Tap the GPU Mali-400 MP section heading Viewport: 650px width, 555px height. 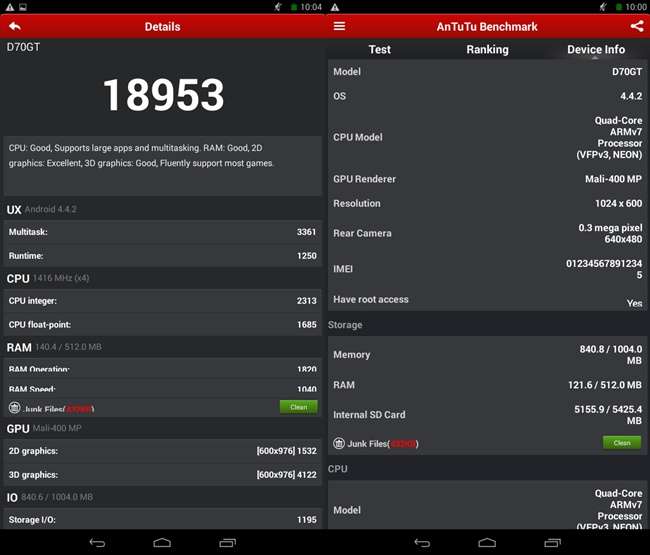tap(44, 428)
